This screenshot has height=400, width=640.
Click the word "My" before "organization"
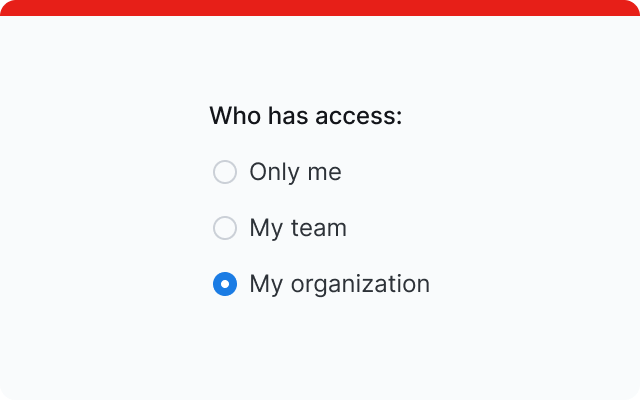coord(266,285)
